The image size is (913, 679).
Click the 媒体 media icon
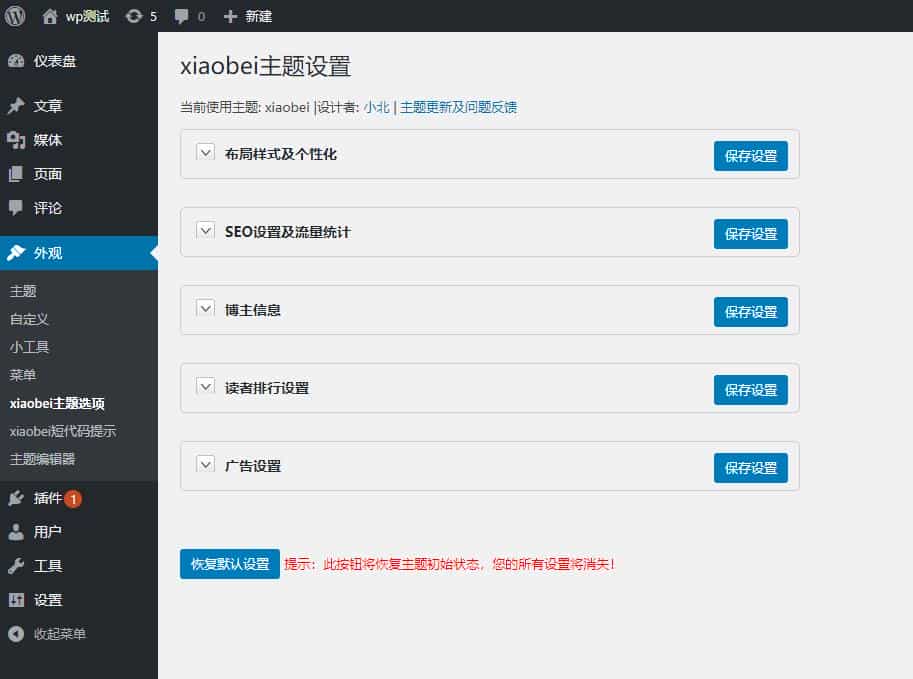pyautogui.click(x=16, y=140)
